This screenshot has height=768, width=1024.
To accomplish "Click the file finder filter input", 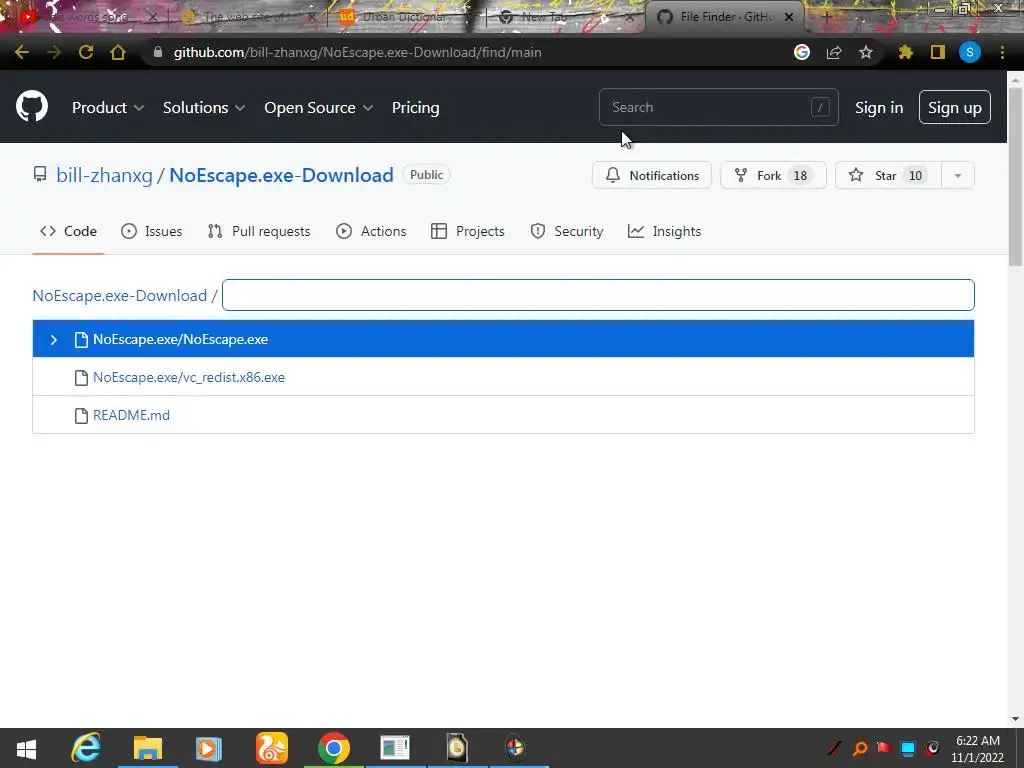I will pyautogui.click(x=598, y=295).
